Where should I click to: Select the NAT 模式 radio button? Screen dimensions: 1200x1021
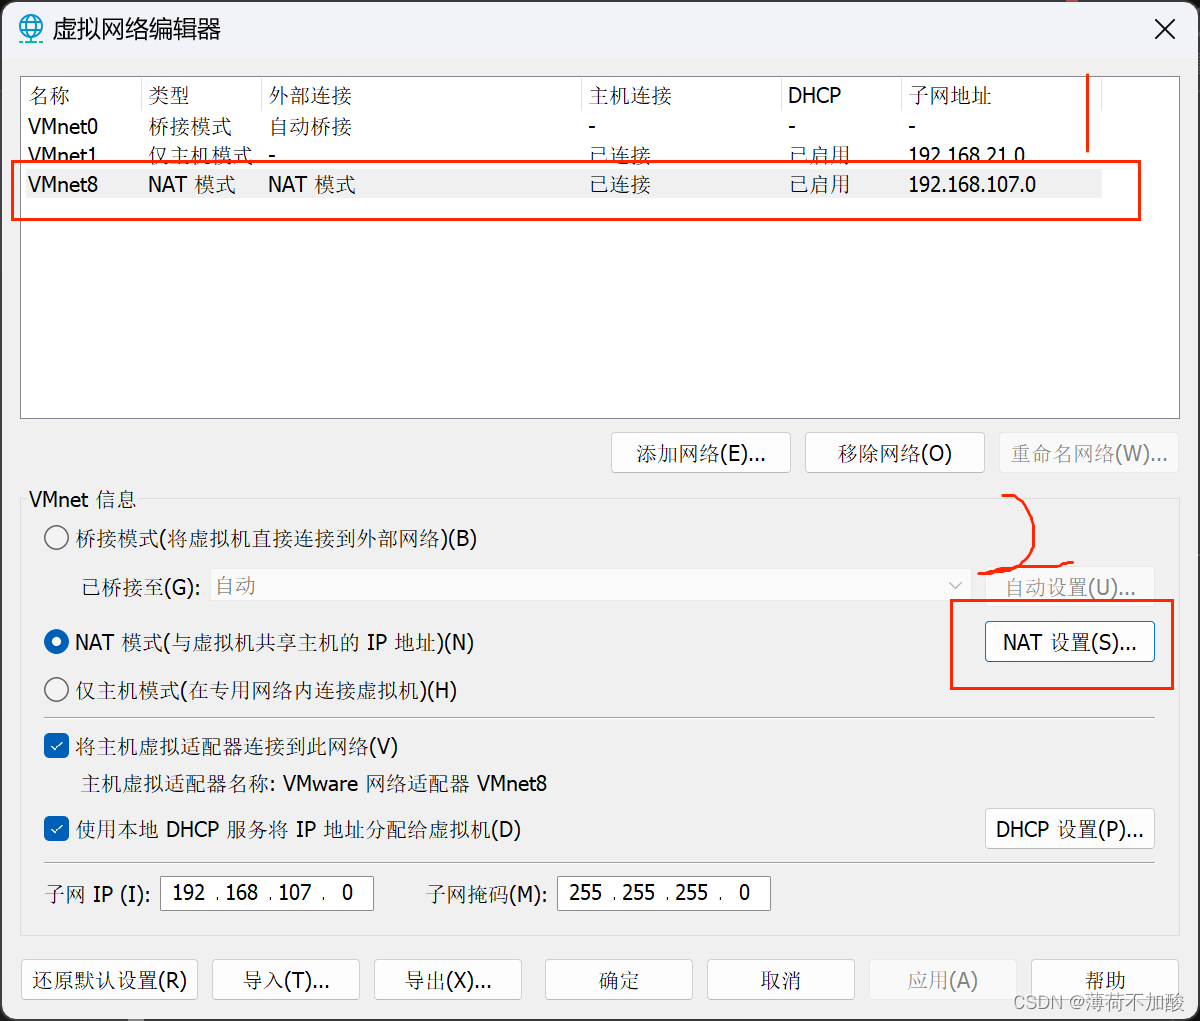tap(57, 642)
